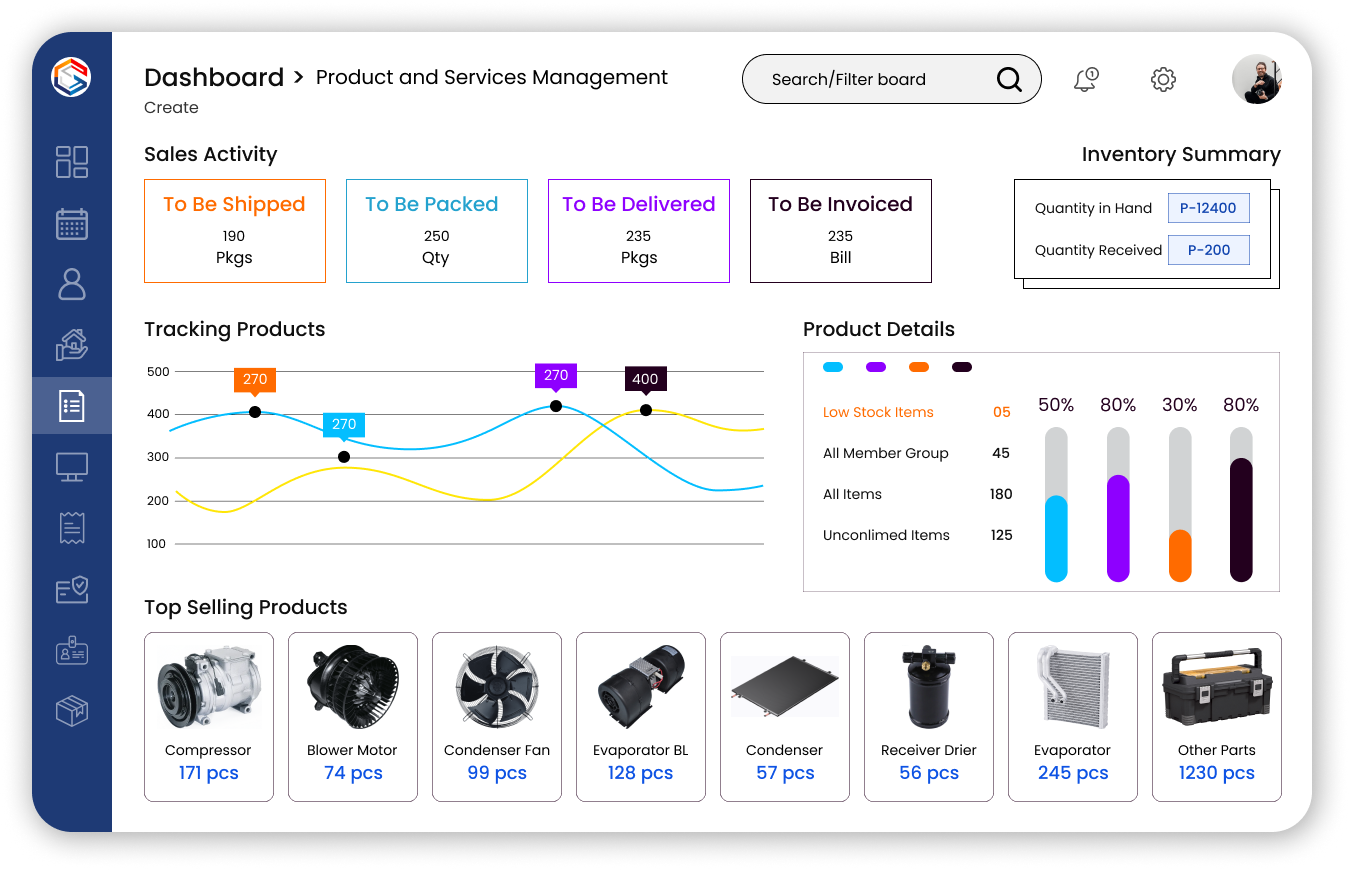
Task: Click the blue 270 chart marker
Action: click(x=344, y=425)
